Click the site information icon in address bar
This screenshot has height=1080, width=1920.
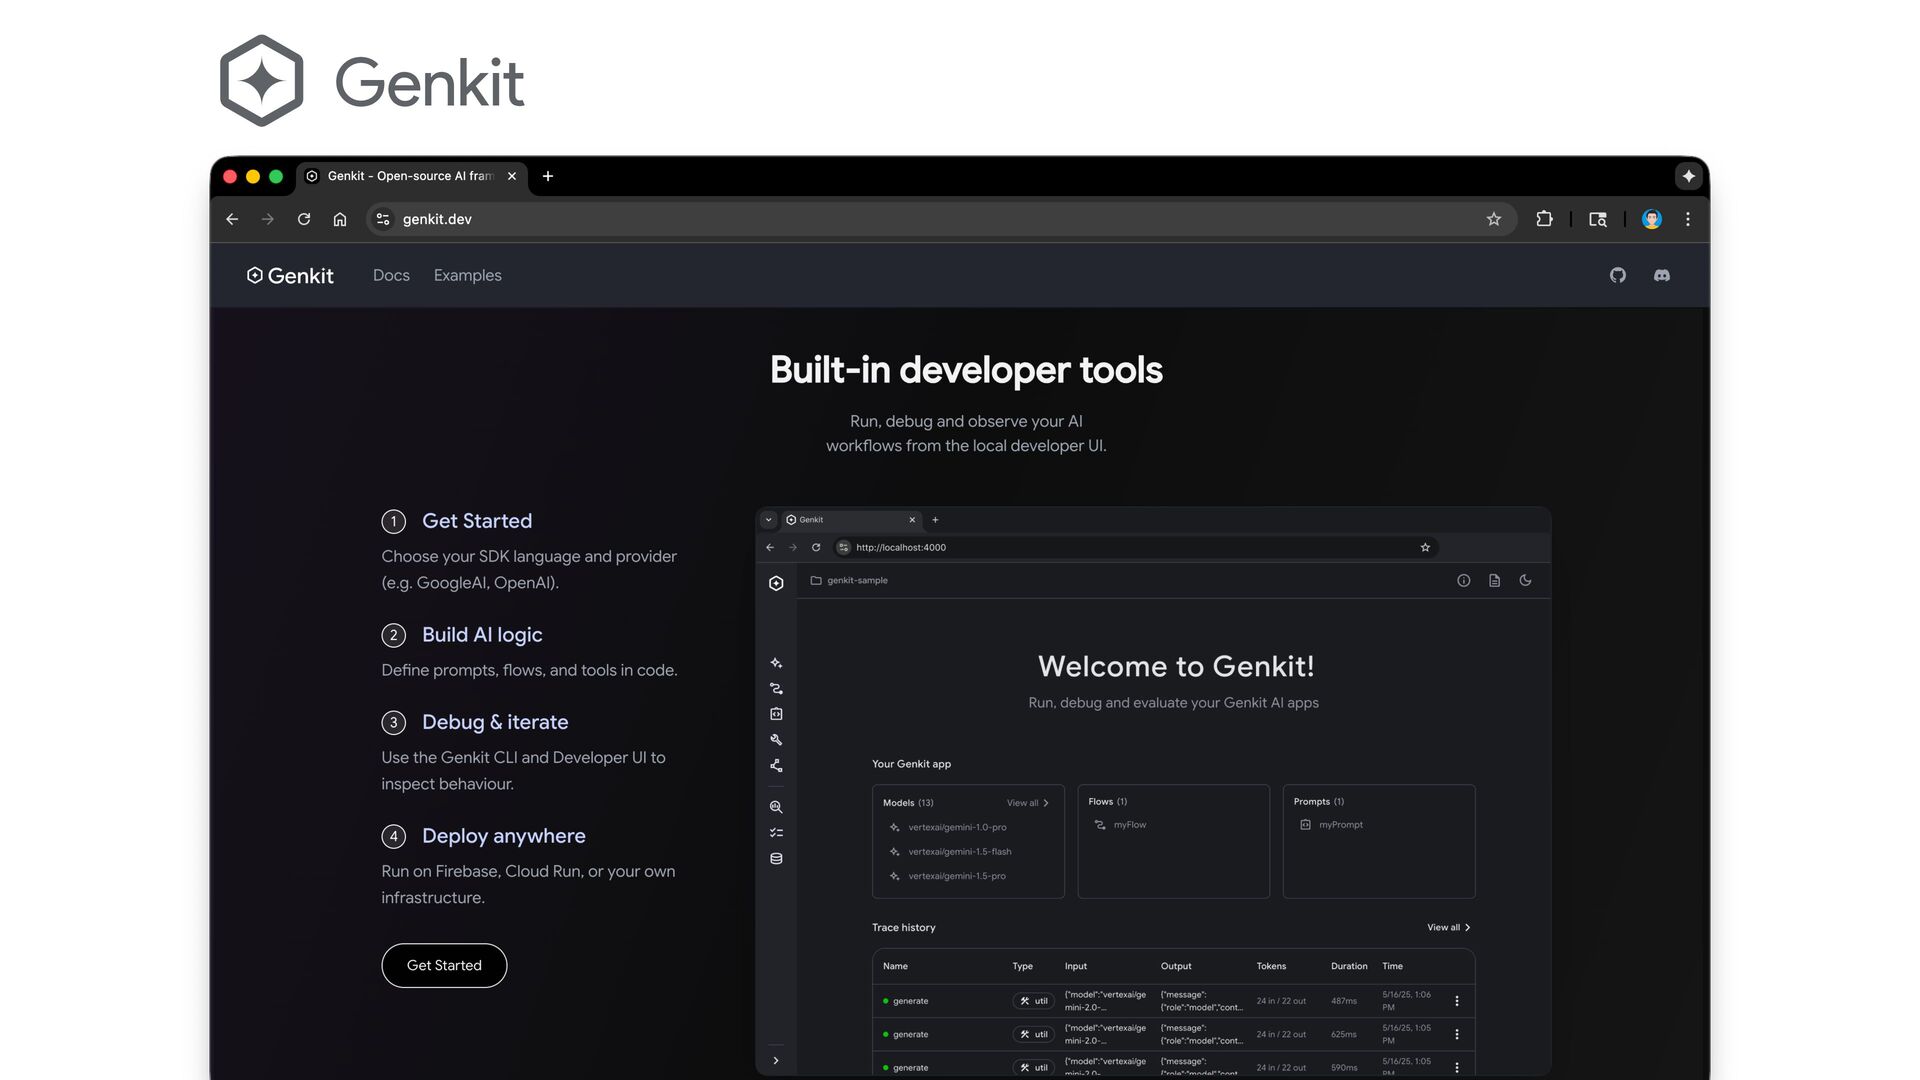pos(383,219)
